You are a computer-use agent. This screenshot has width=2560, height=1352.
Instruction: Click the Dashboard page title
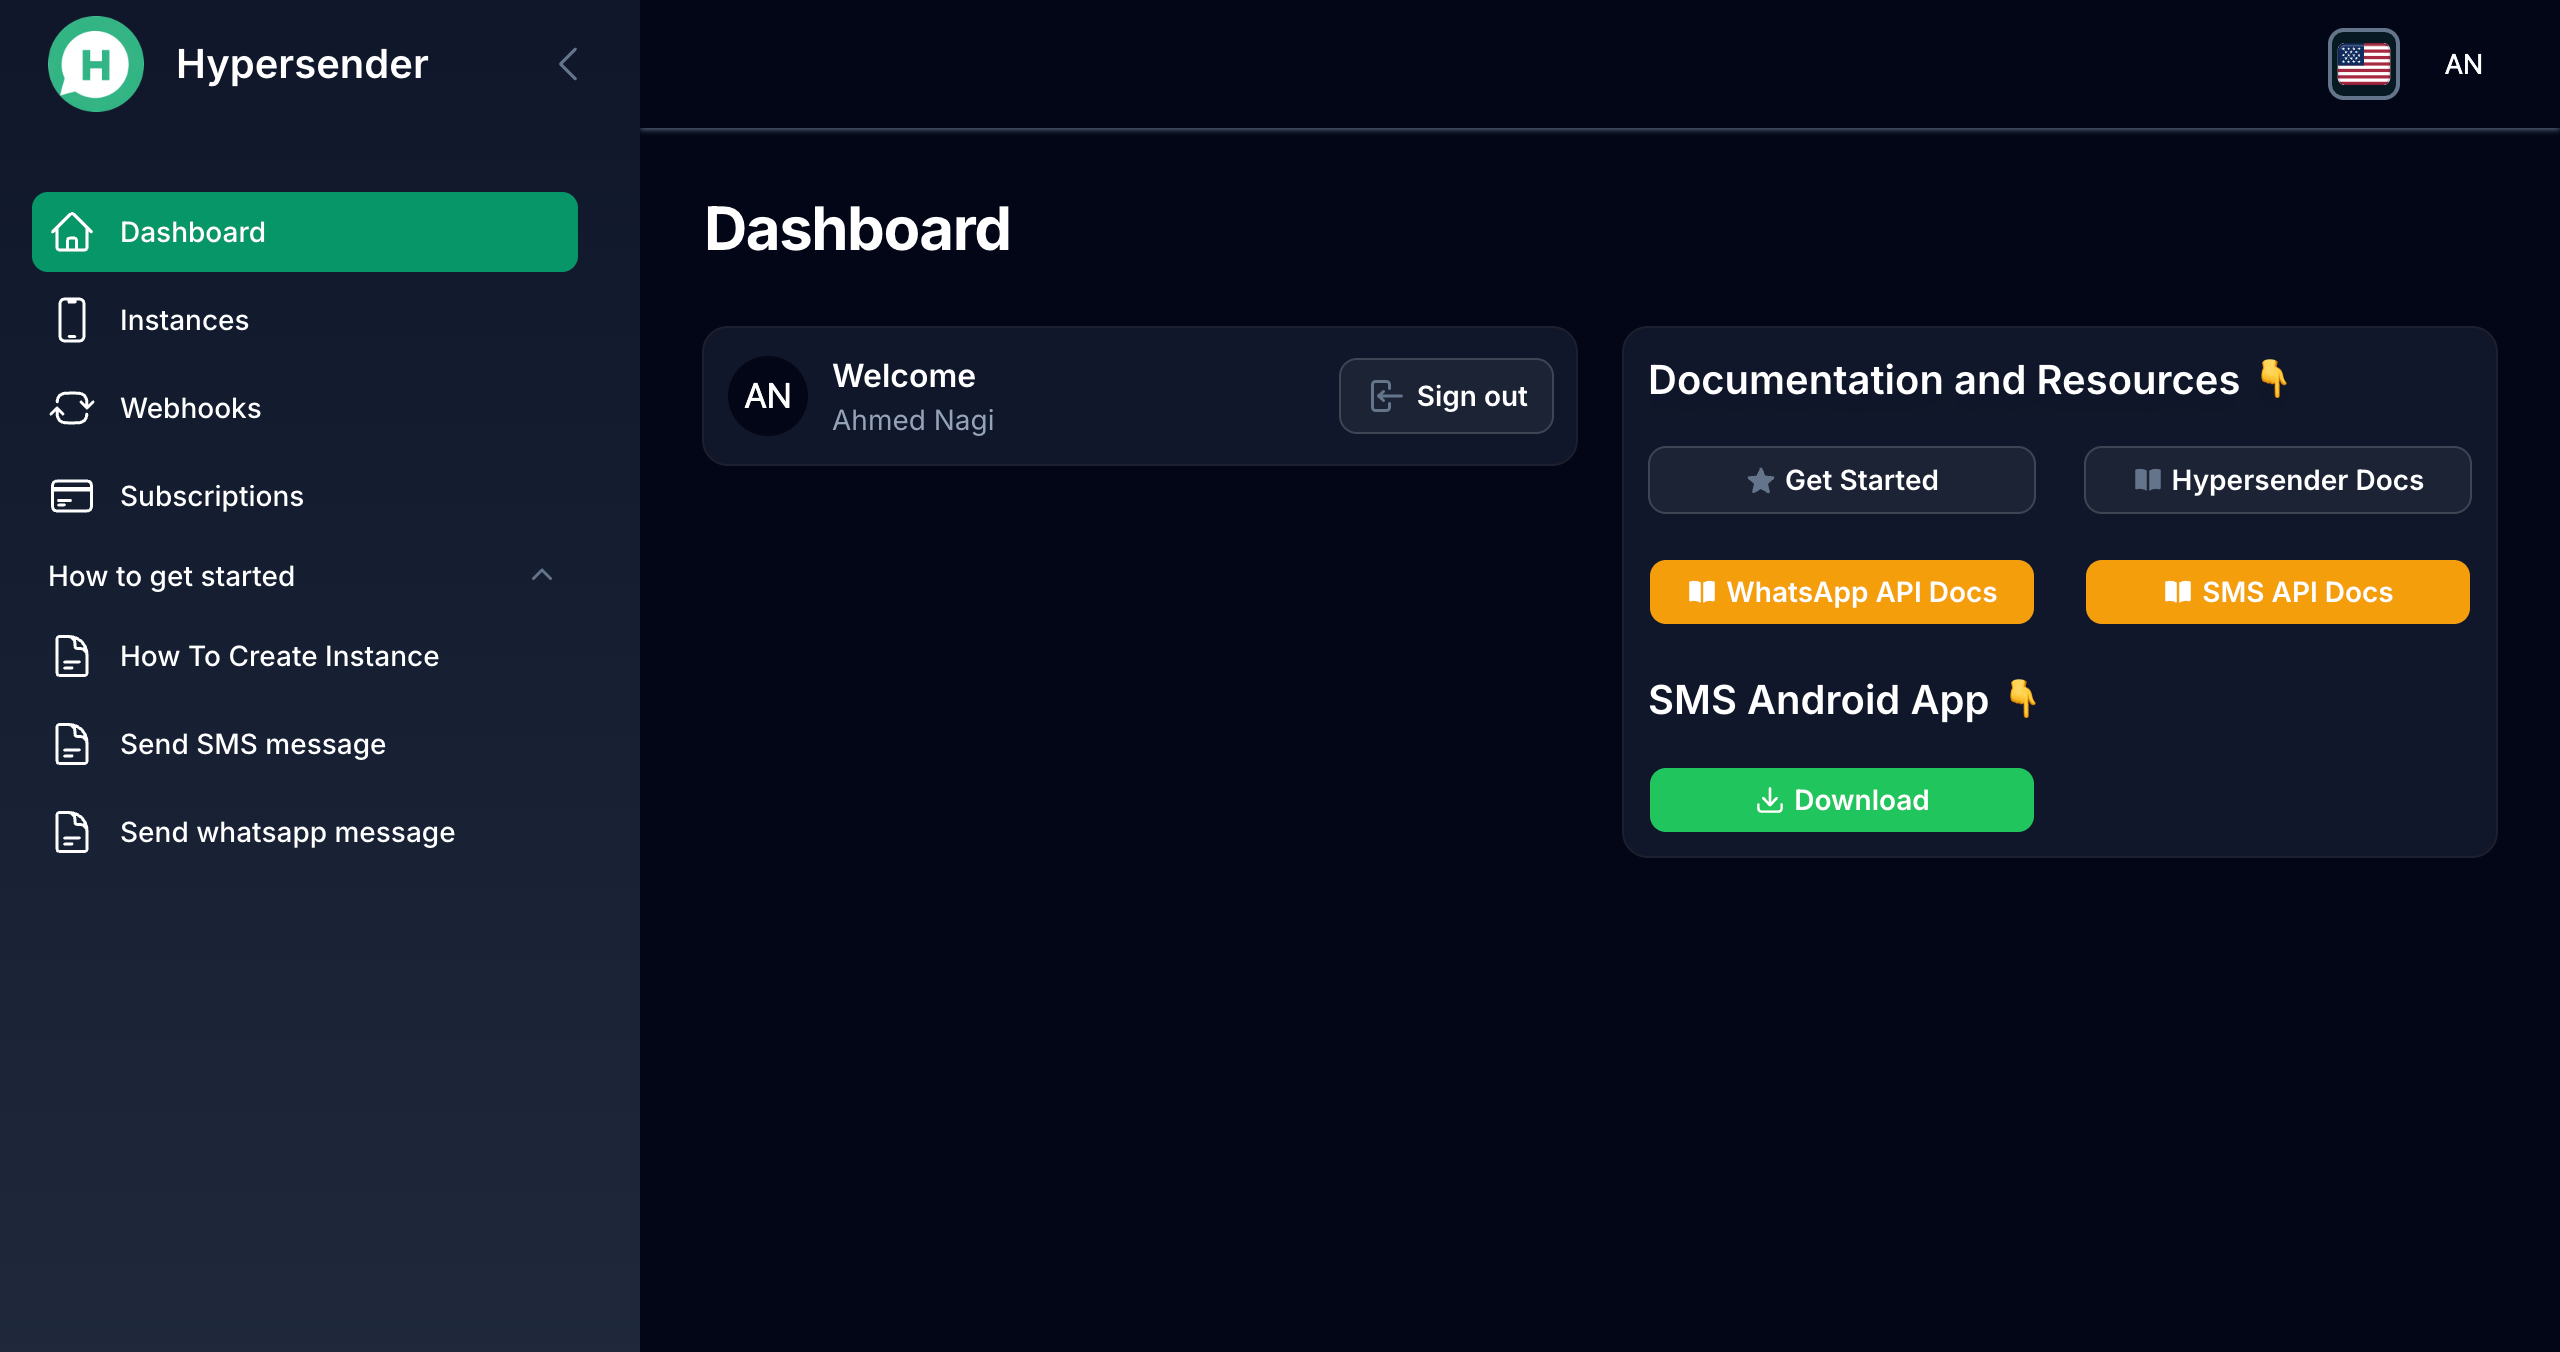pyautogui.click(x=858, y=229)
